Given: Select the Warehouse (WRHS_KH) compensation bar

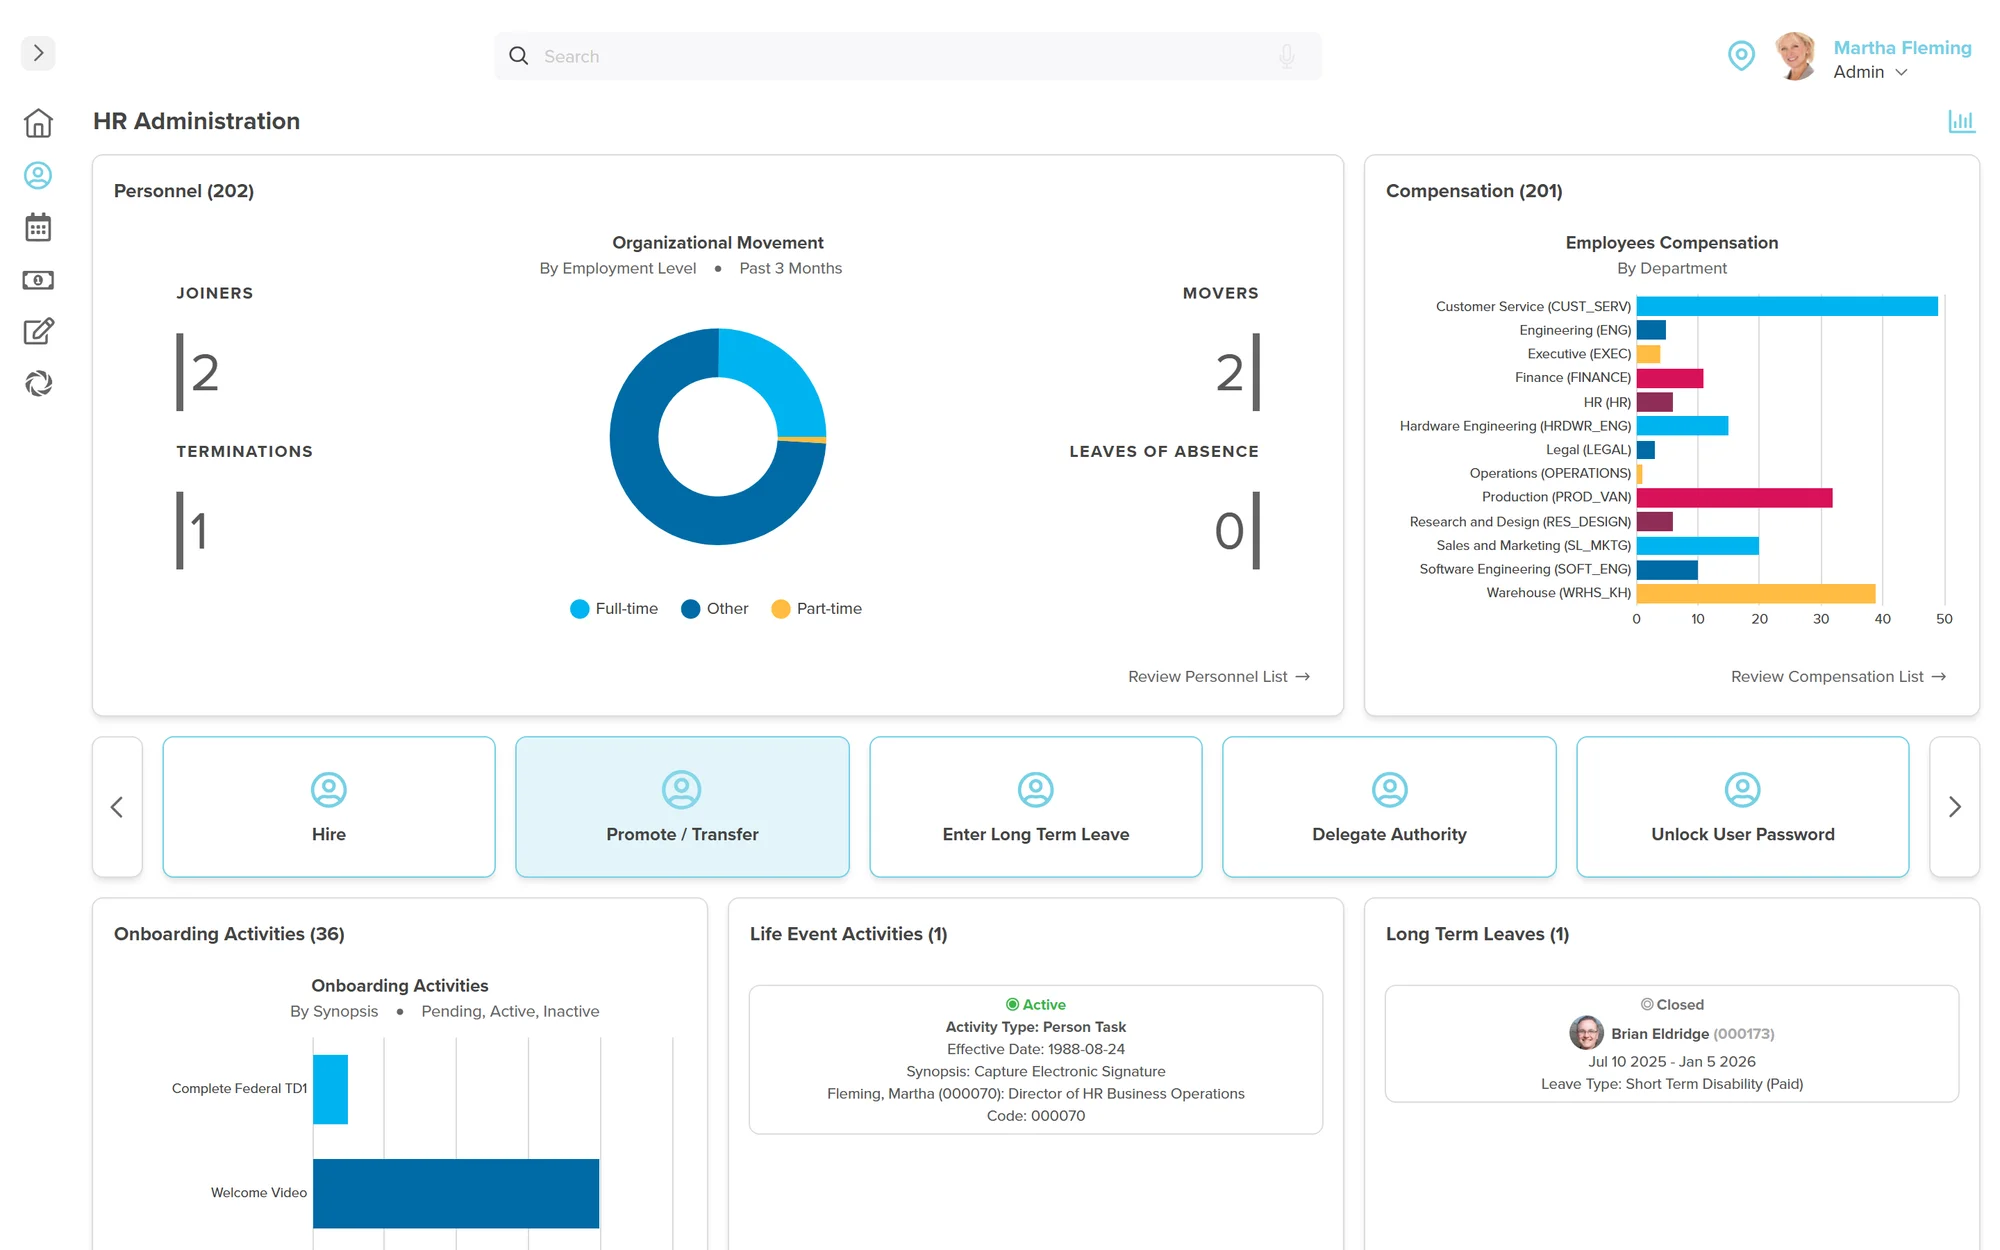Looking at the screenshot, I should (1756, 593).
